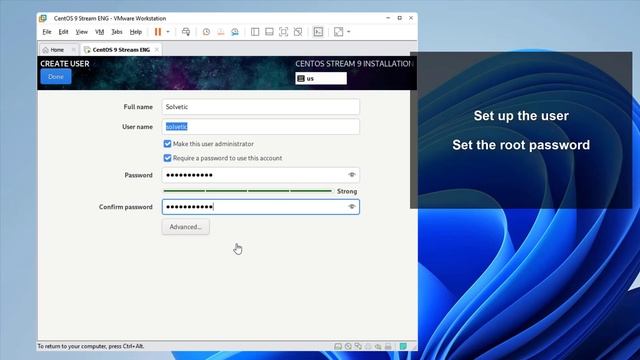Click the keyboard icon beside us
This screenshot has width=640, height=360.
[x=301, y=78]
